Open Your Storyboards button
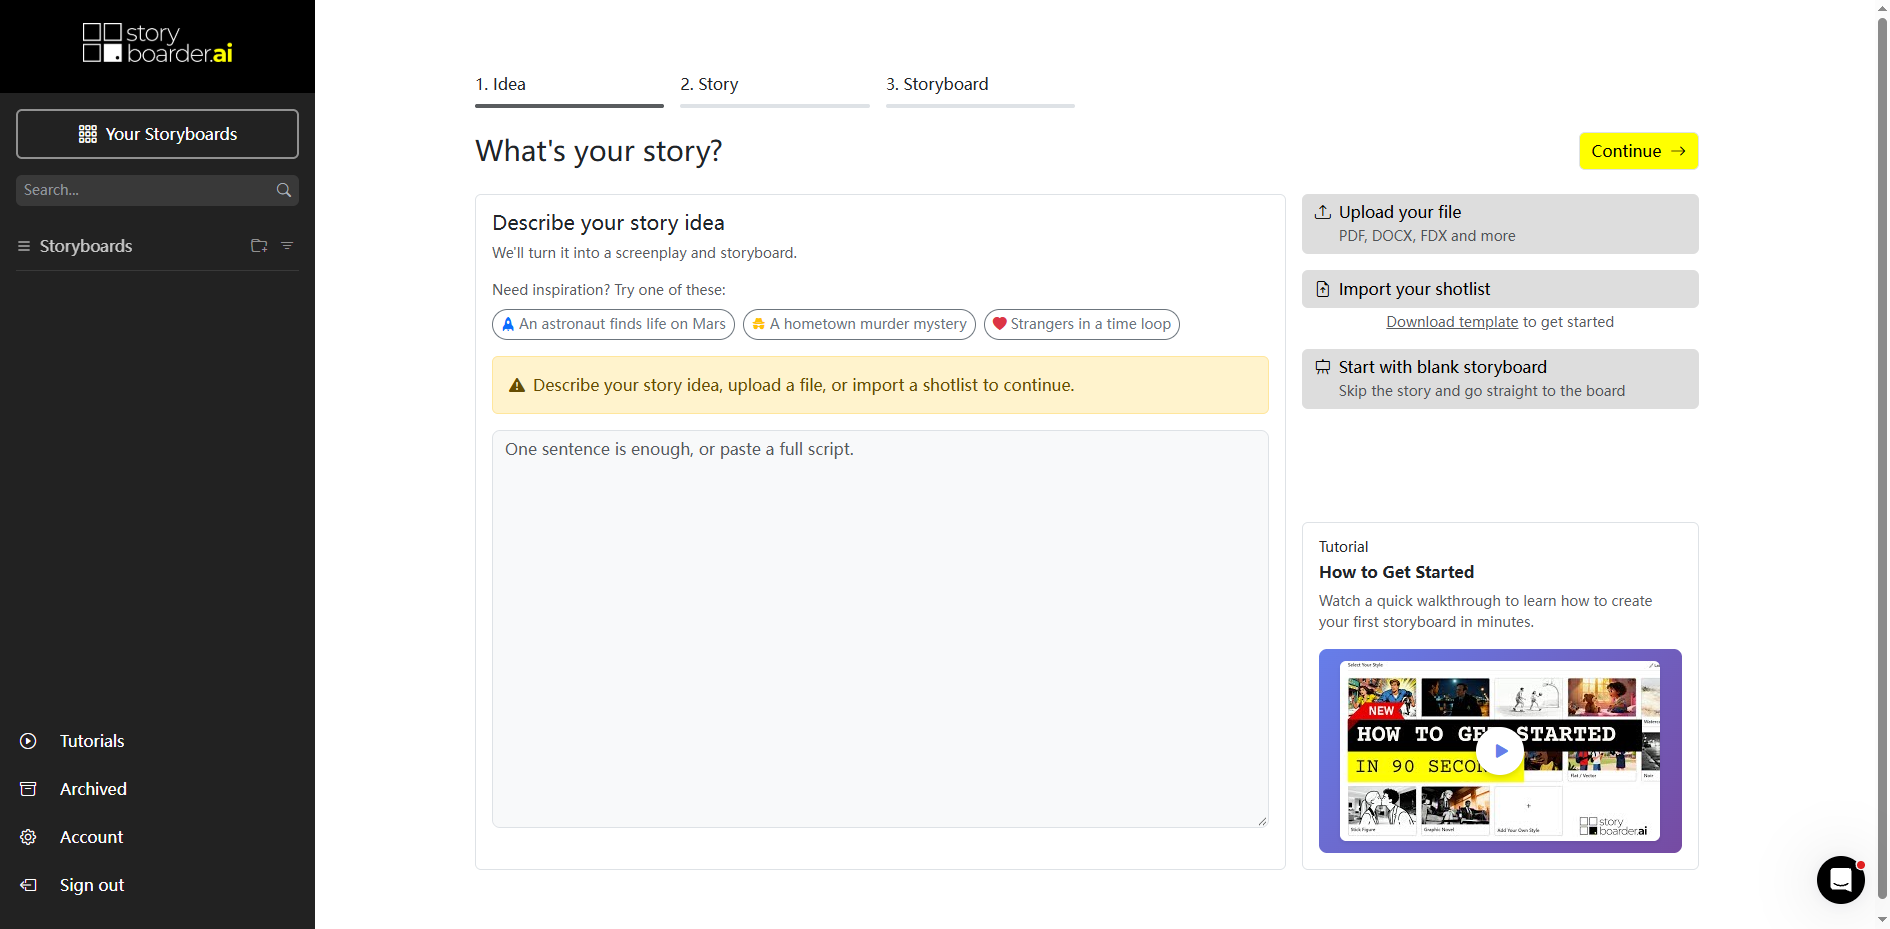 (157, 134)
